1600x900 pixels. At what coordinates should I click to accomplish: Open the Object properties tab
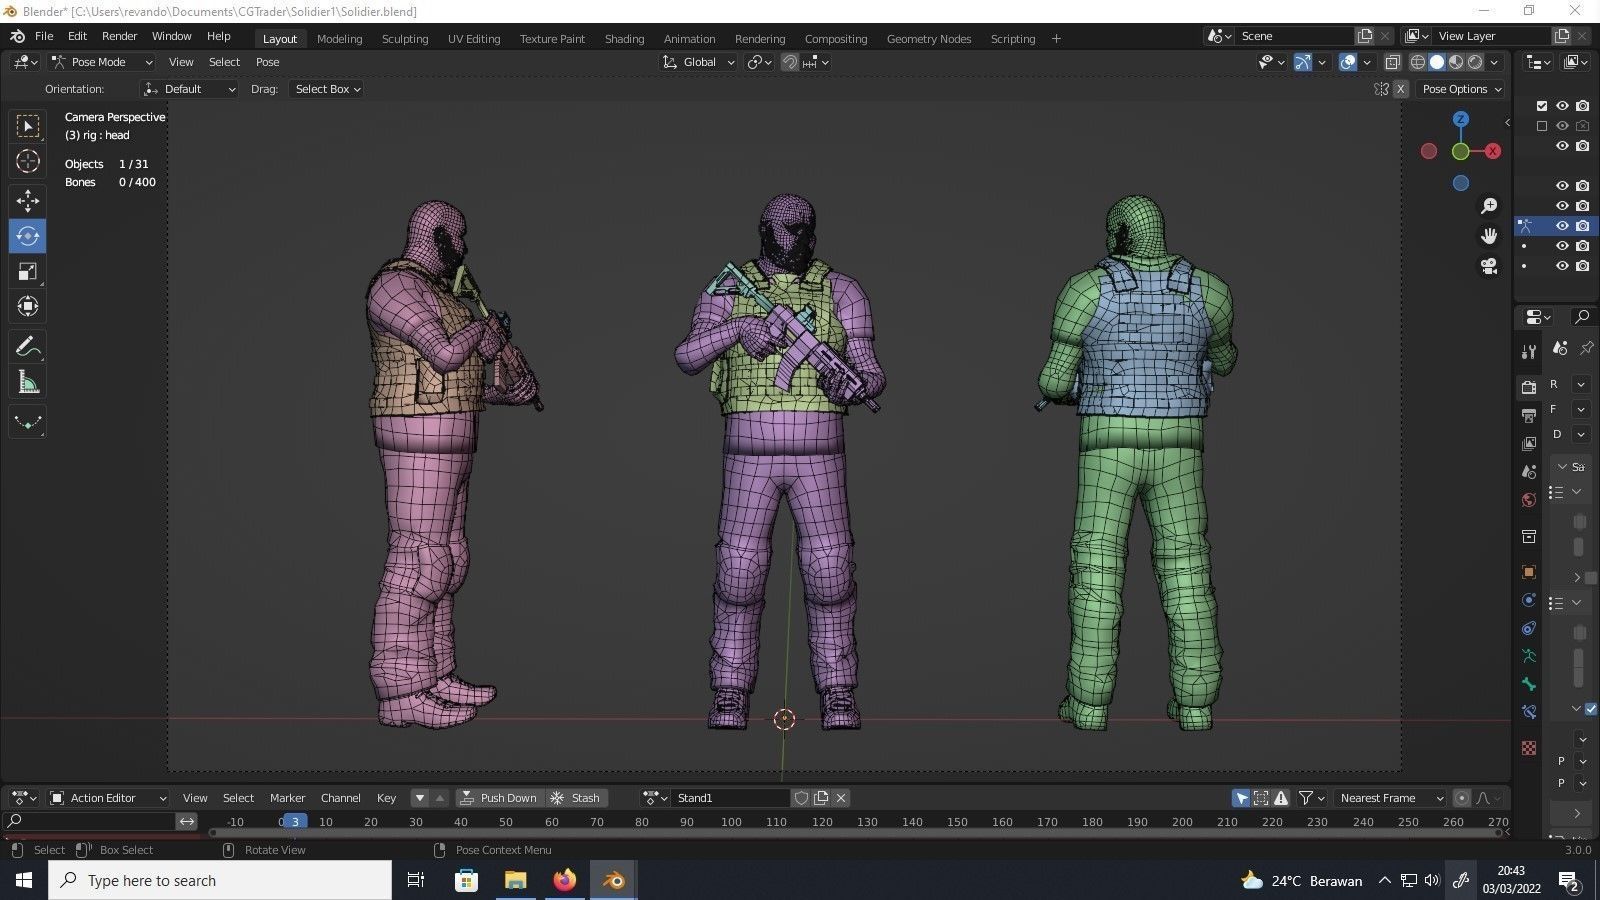point(1528,572)
